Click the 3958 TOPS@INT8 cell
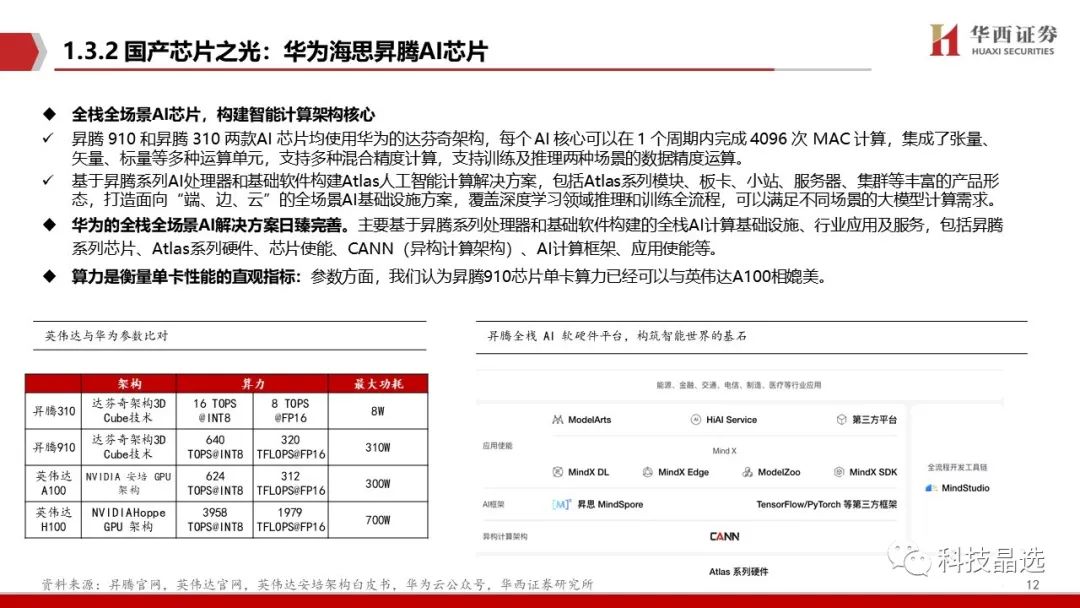 [x=215, y=520]
